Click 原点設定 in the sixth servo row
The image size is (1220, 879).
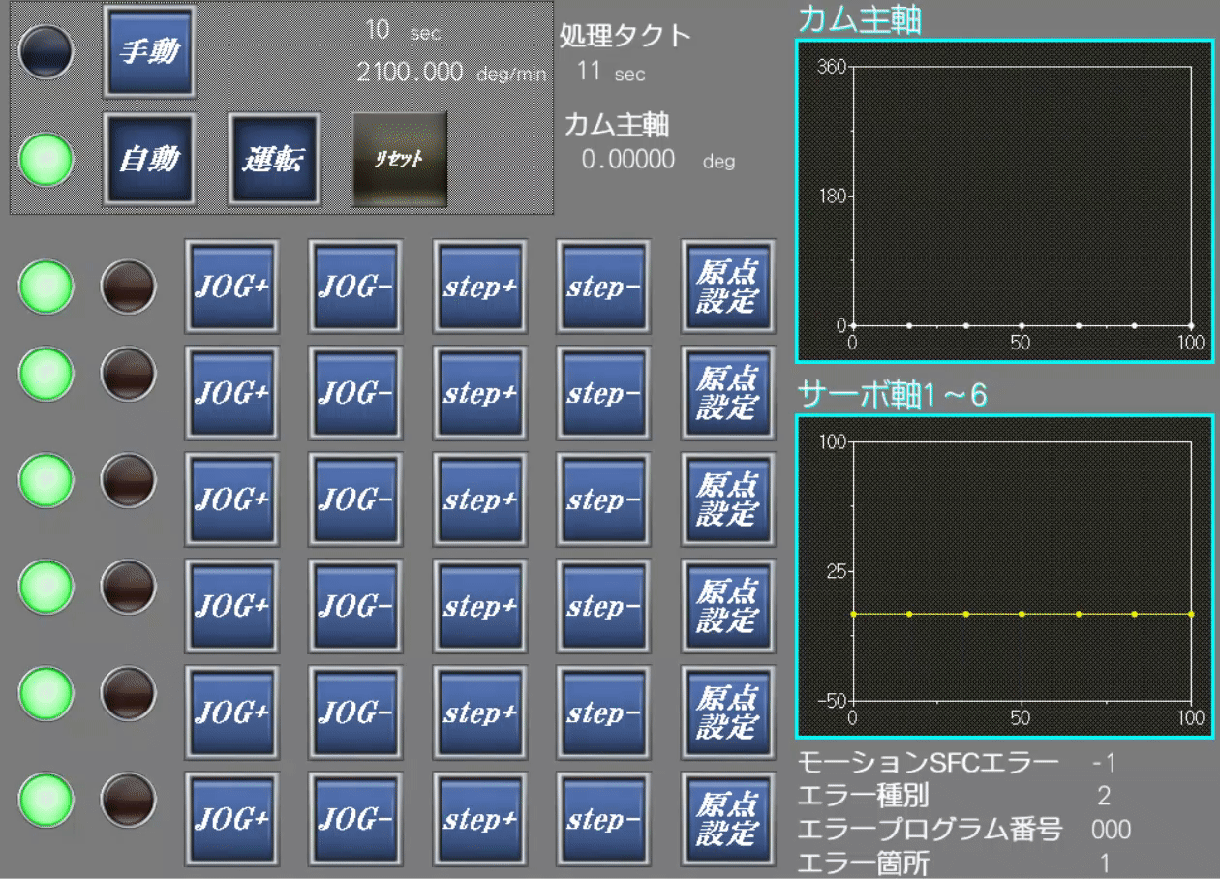728,820
